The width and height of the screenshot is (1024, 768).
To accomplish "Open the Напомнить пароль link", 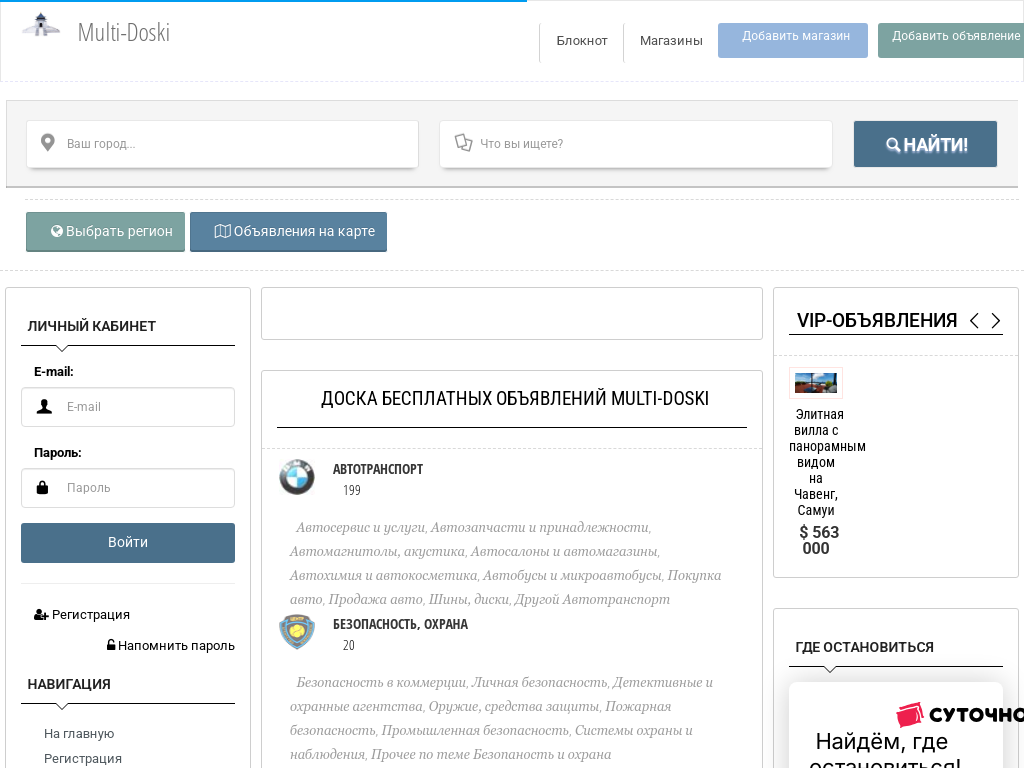I will click(x=170, y=645).
